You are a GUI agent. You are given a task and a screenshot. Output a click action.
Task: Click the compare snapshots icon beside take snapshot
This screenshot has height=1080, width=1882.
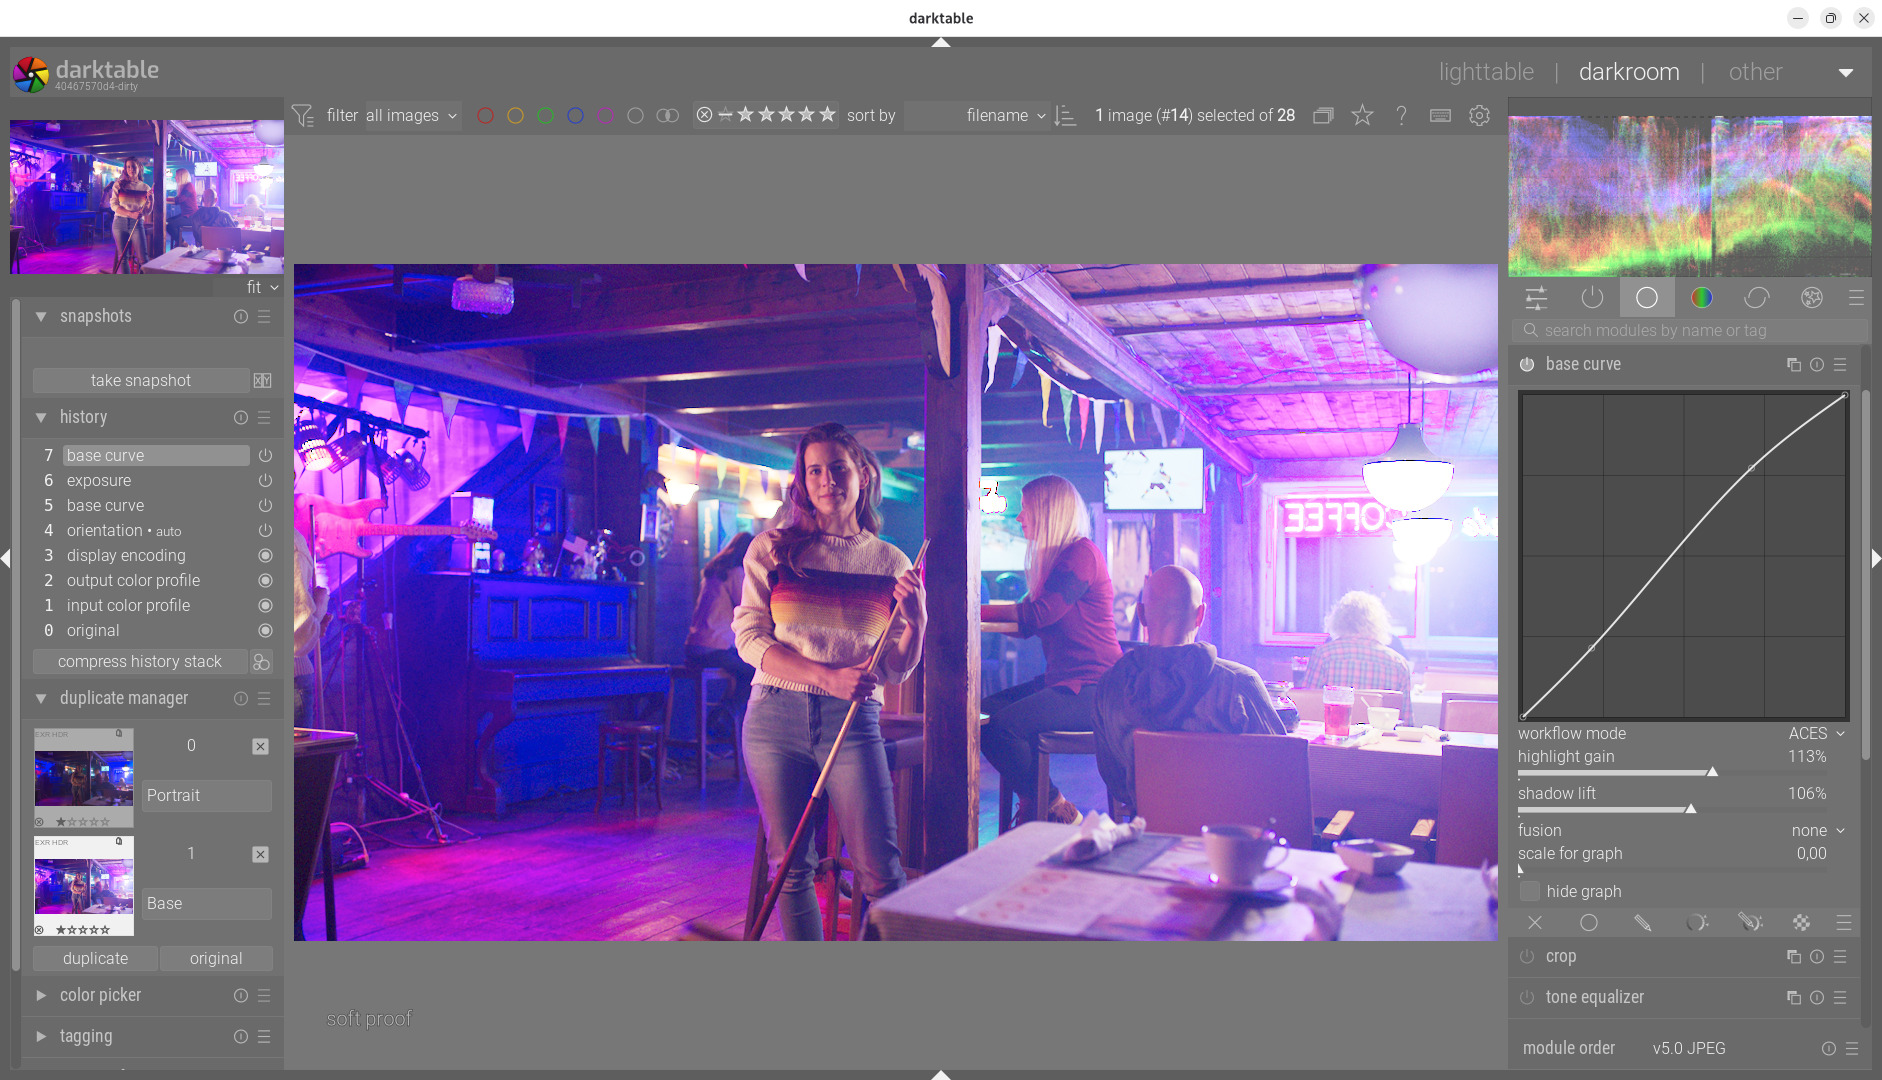(x=262, y=381)
